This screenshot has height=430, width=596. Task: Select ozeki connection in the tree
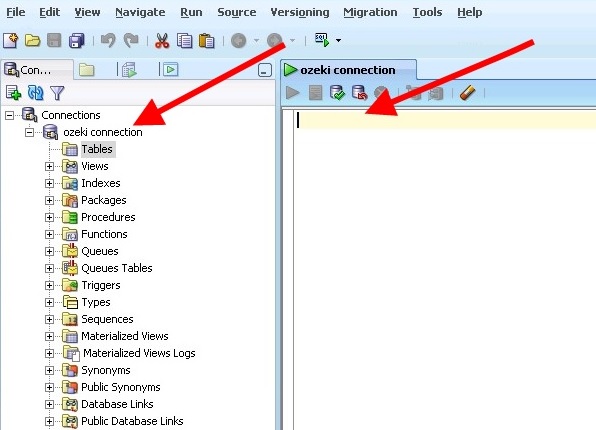103,132
